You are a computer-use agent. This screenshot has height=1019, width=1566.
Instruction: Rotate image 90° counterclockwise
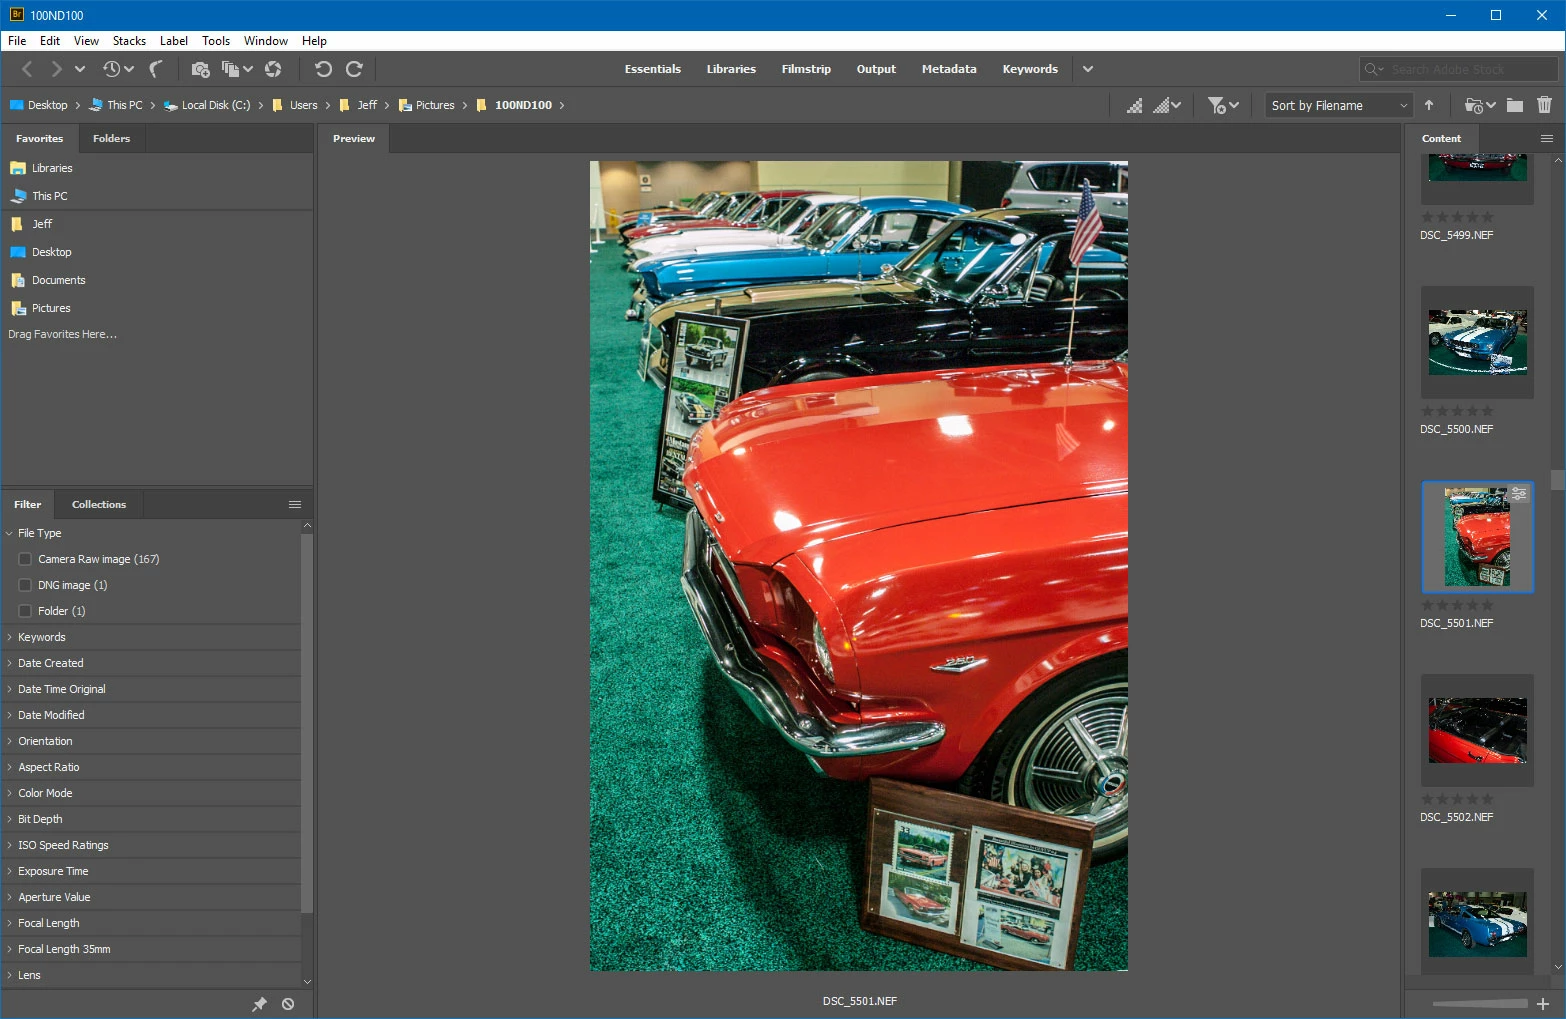pyautogui.click(x=323, y=69)
